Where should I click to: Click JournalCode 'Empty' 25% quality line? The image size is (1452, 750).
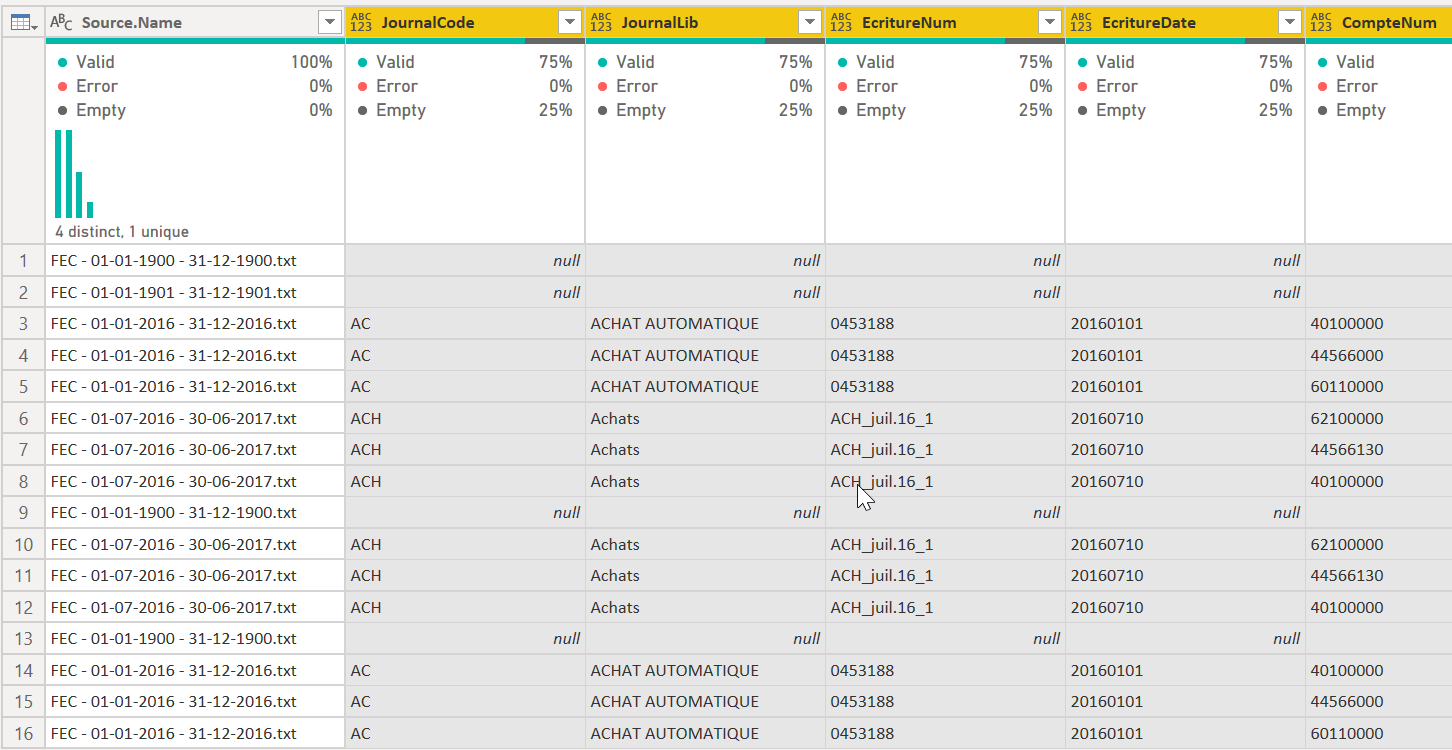(x=465, y=110)
